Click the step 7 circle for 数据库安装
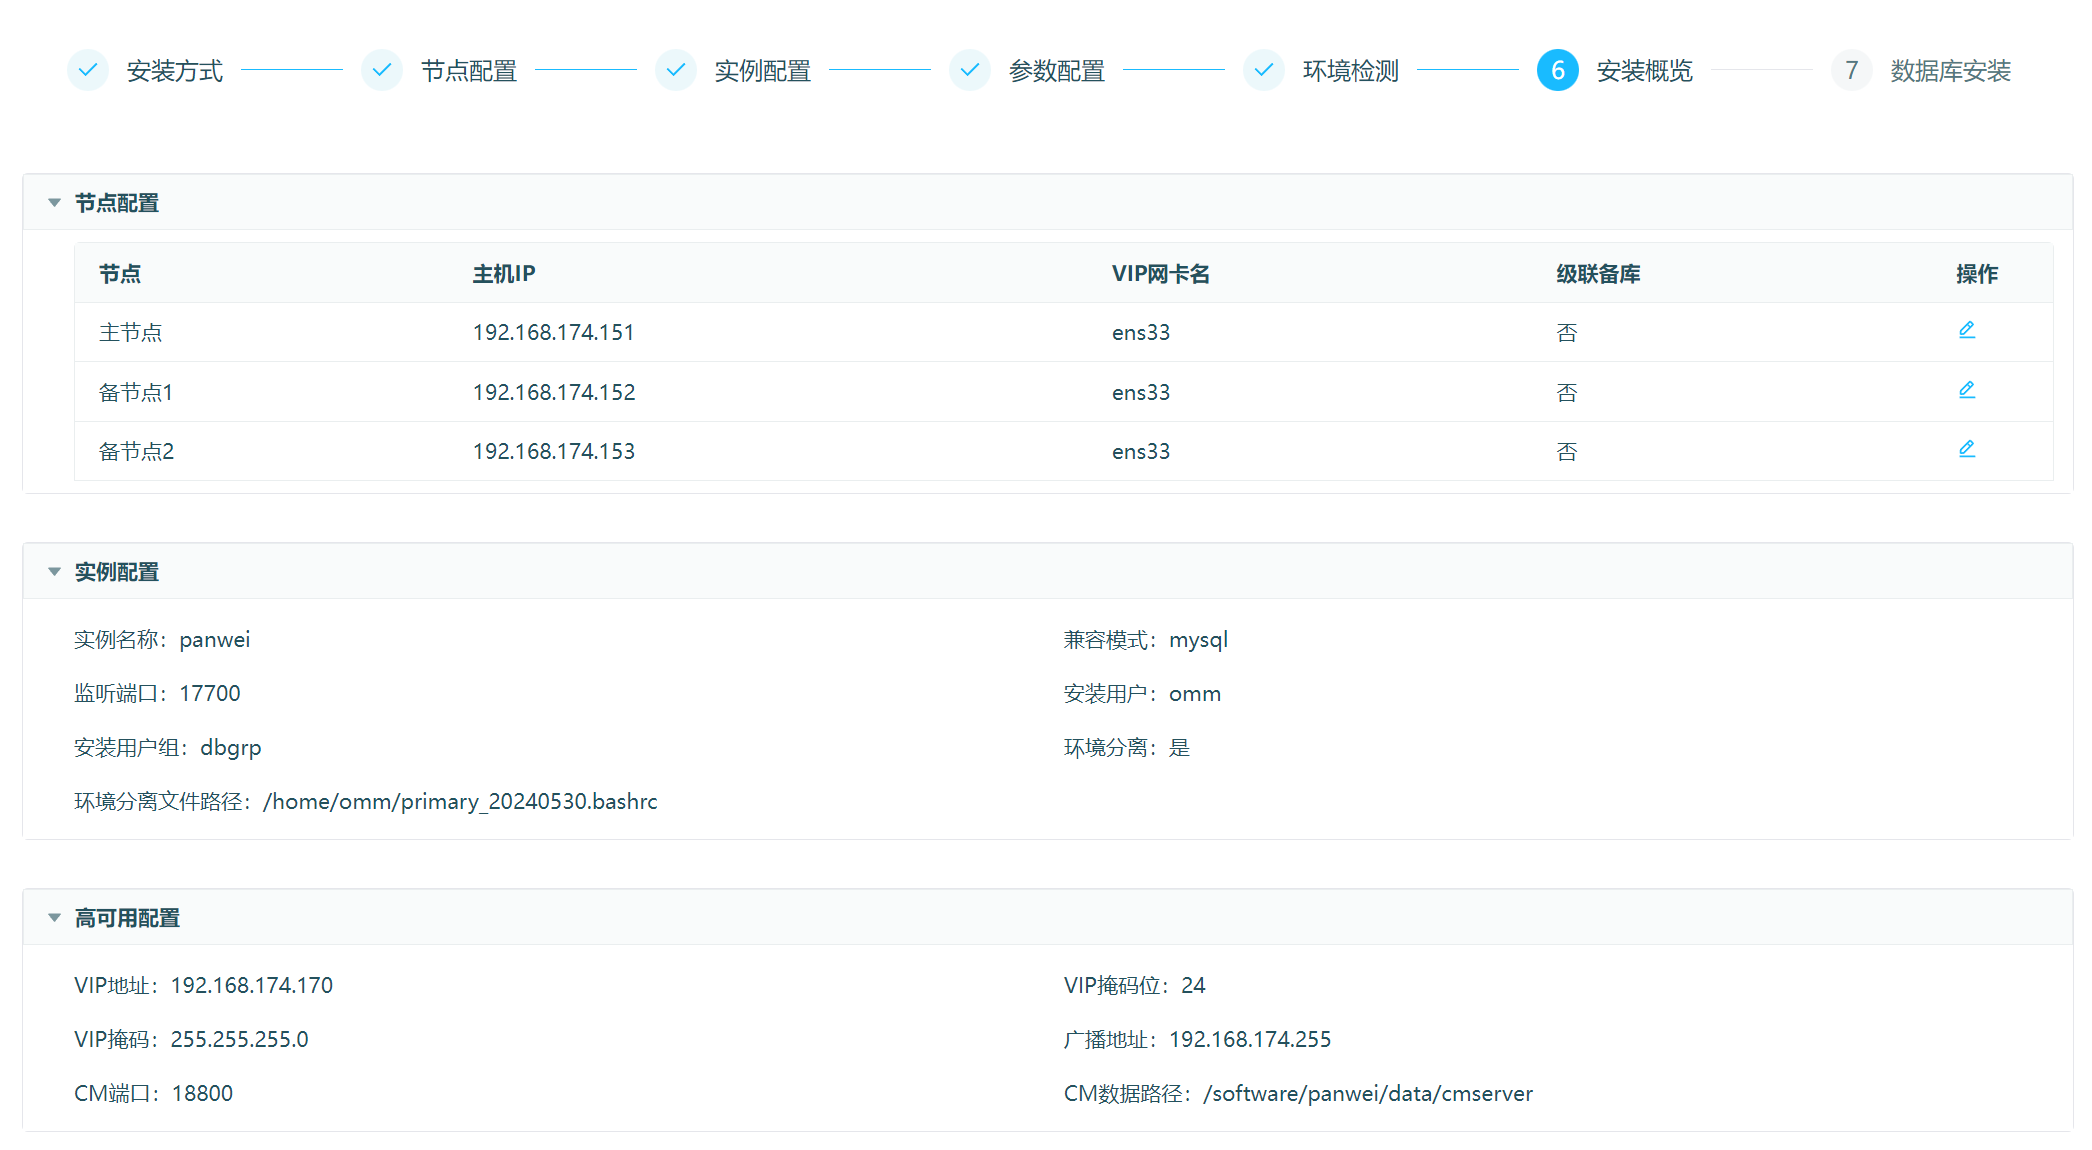The width and height of the screenshot is (2092, 1150). [x=1851, y=70]
